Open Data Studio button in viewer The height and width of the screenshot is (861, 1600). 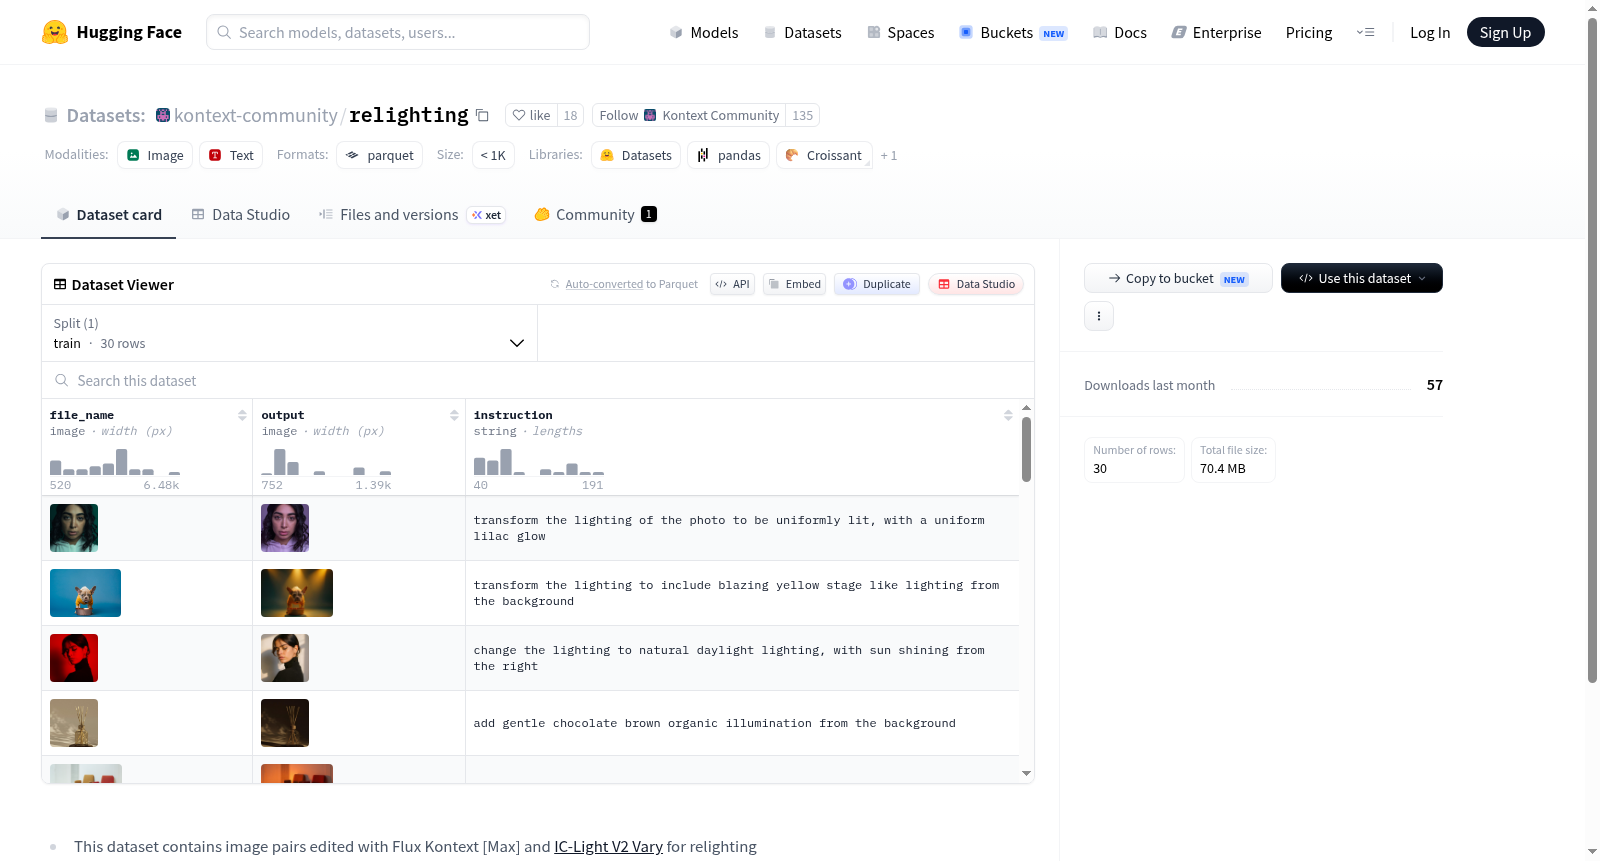tap(976, 284)
